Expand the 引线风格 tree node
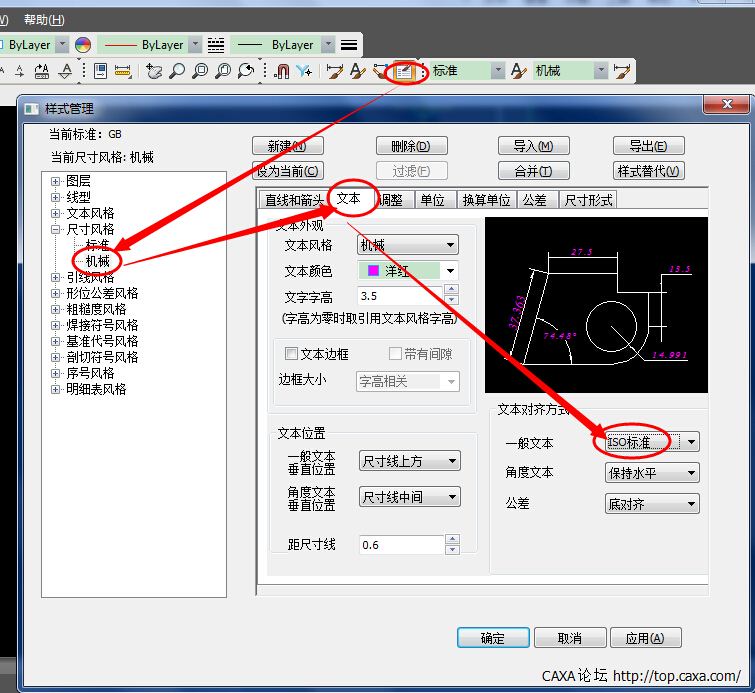Viewport: 755px width, 693px height. pos(57,277)
